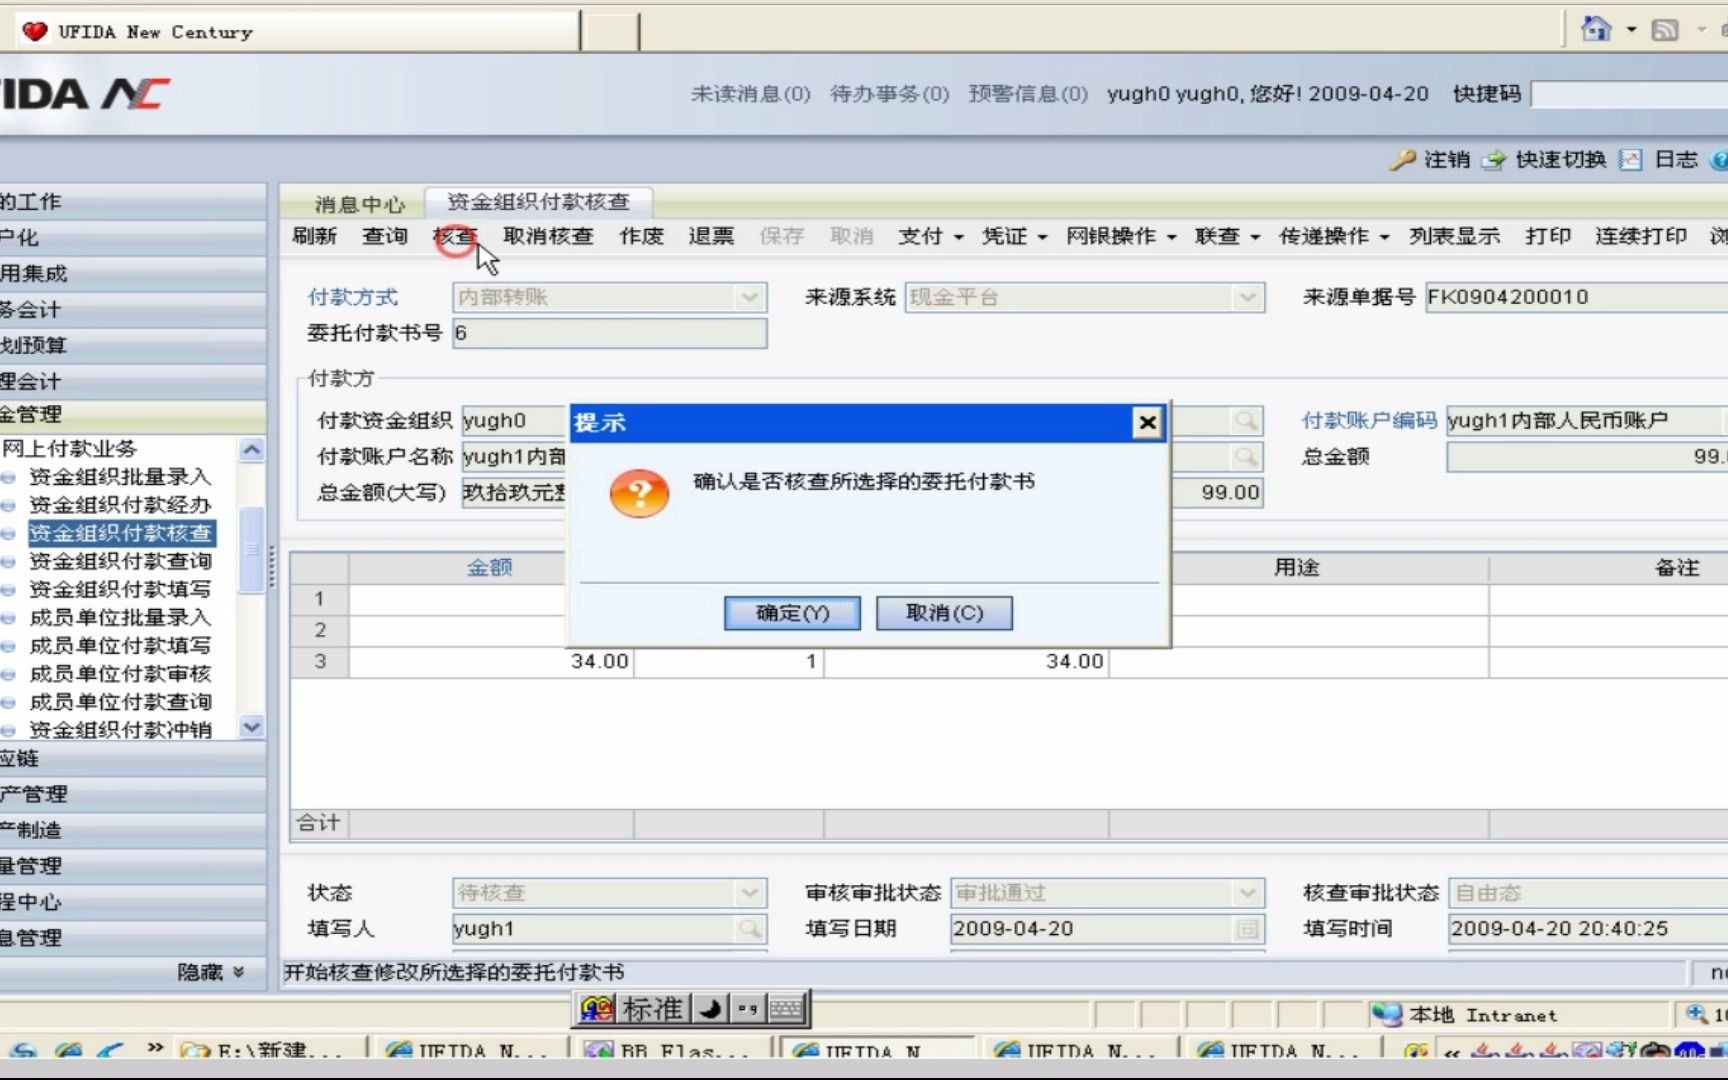
Task: Close the 提示 dialog with X
Action: (x=1147, y=423)
